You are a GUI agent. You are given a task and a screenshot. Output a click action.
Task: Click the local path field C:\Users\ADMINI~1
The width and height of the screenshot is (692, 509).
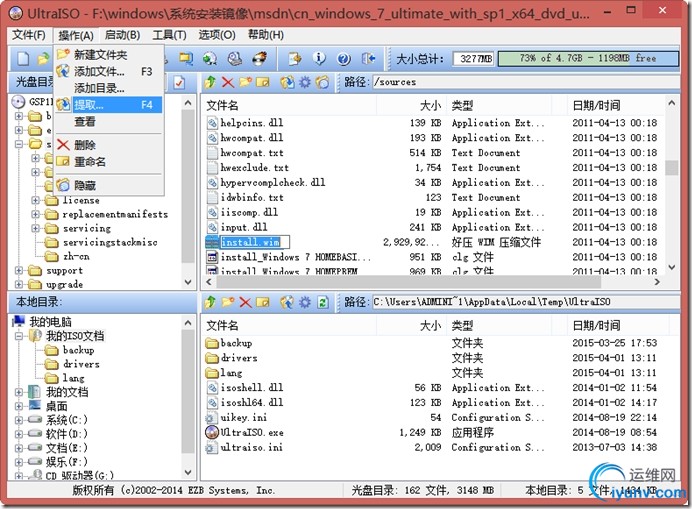pos(526,302)
